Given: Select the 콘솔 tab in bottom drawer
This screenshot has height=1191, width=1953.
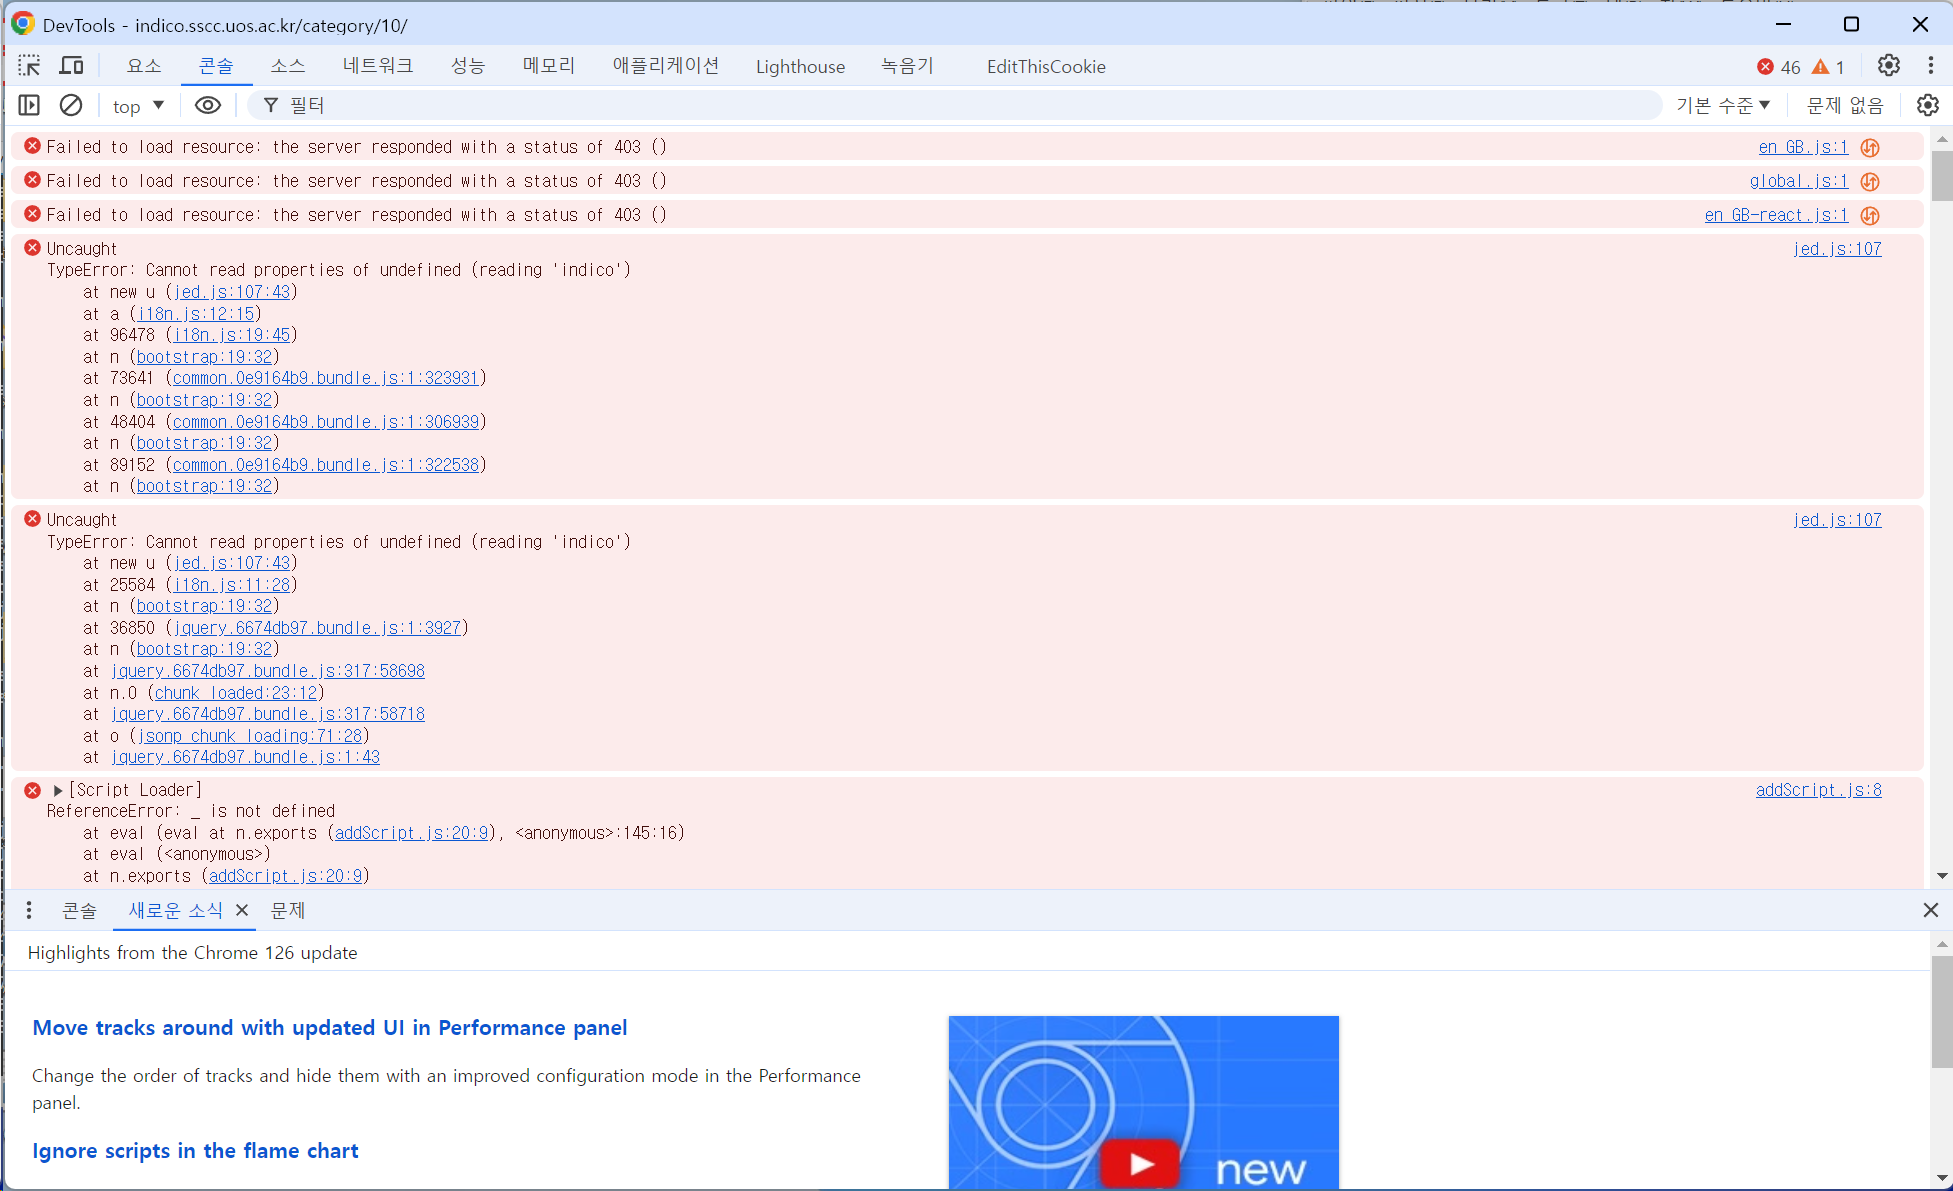Looking at the screenshot, I should [x=79, y=910].
